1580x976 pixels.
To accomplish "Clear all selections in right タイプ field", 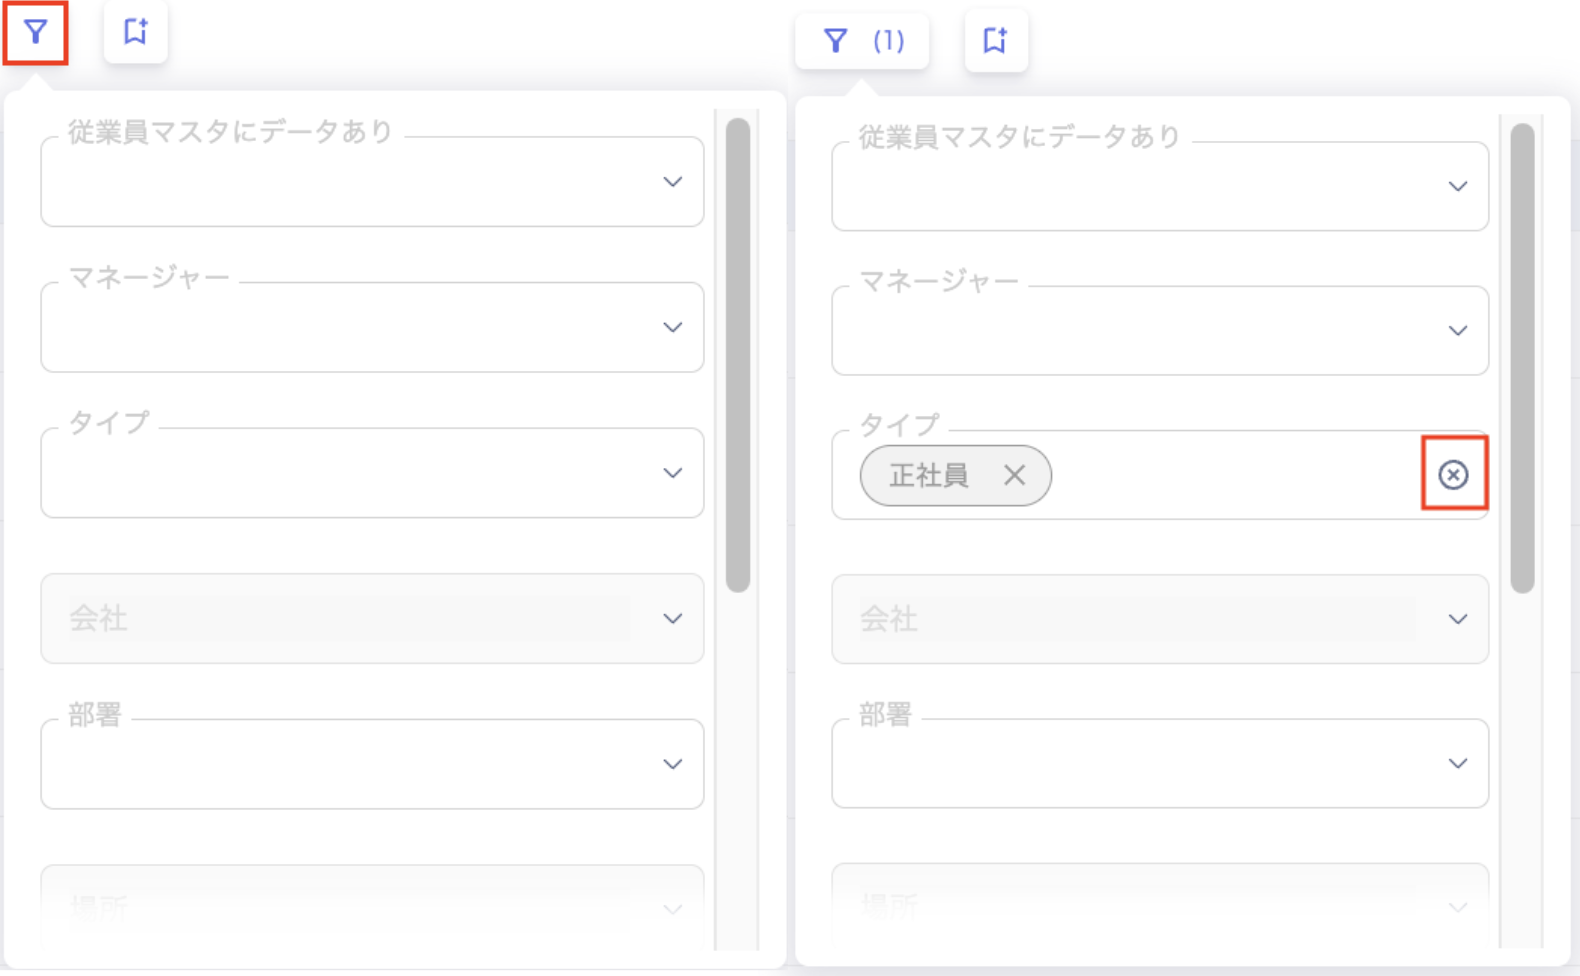I will coord(1453,475).
